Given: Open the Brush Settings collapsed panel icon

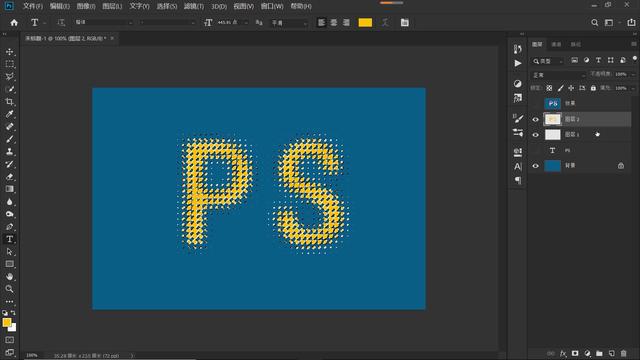Looking at the screenshot, I should (518, 119).
